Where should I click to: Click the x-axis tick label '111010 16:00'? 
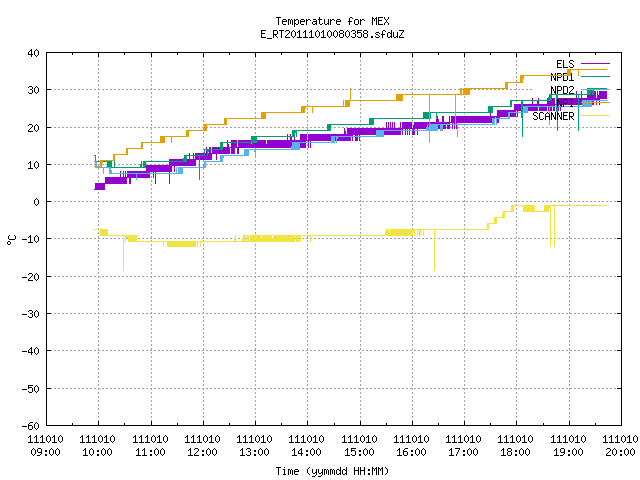[411, 446]
